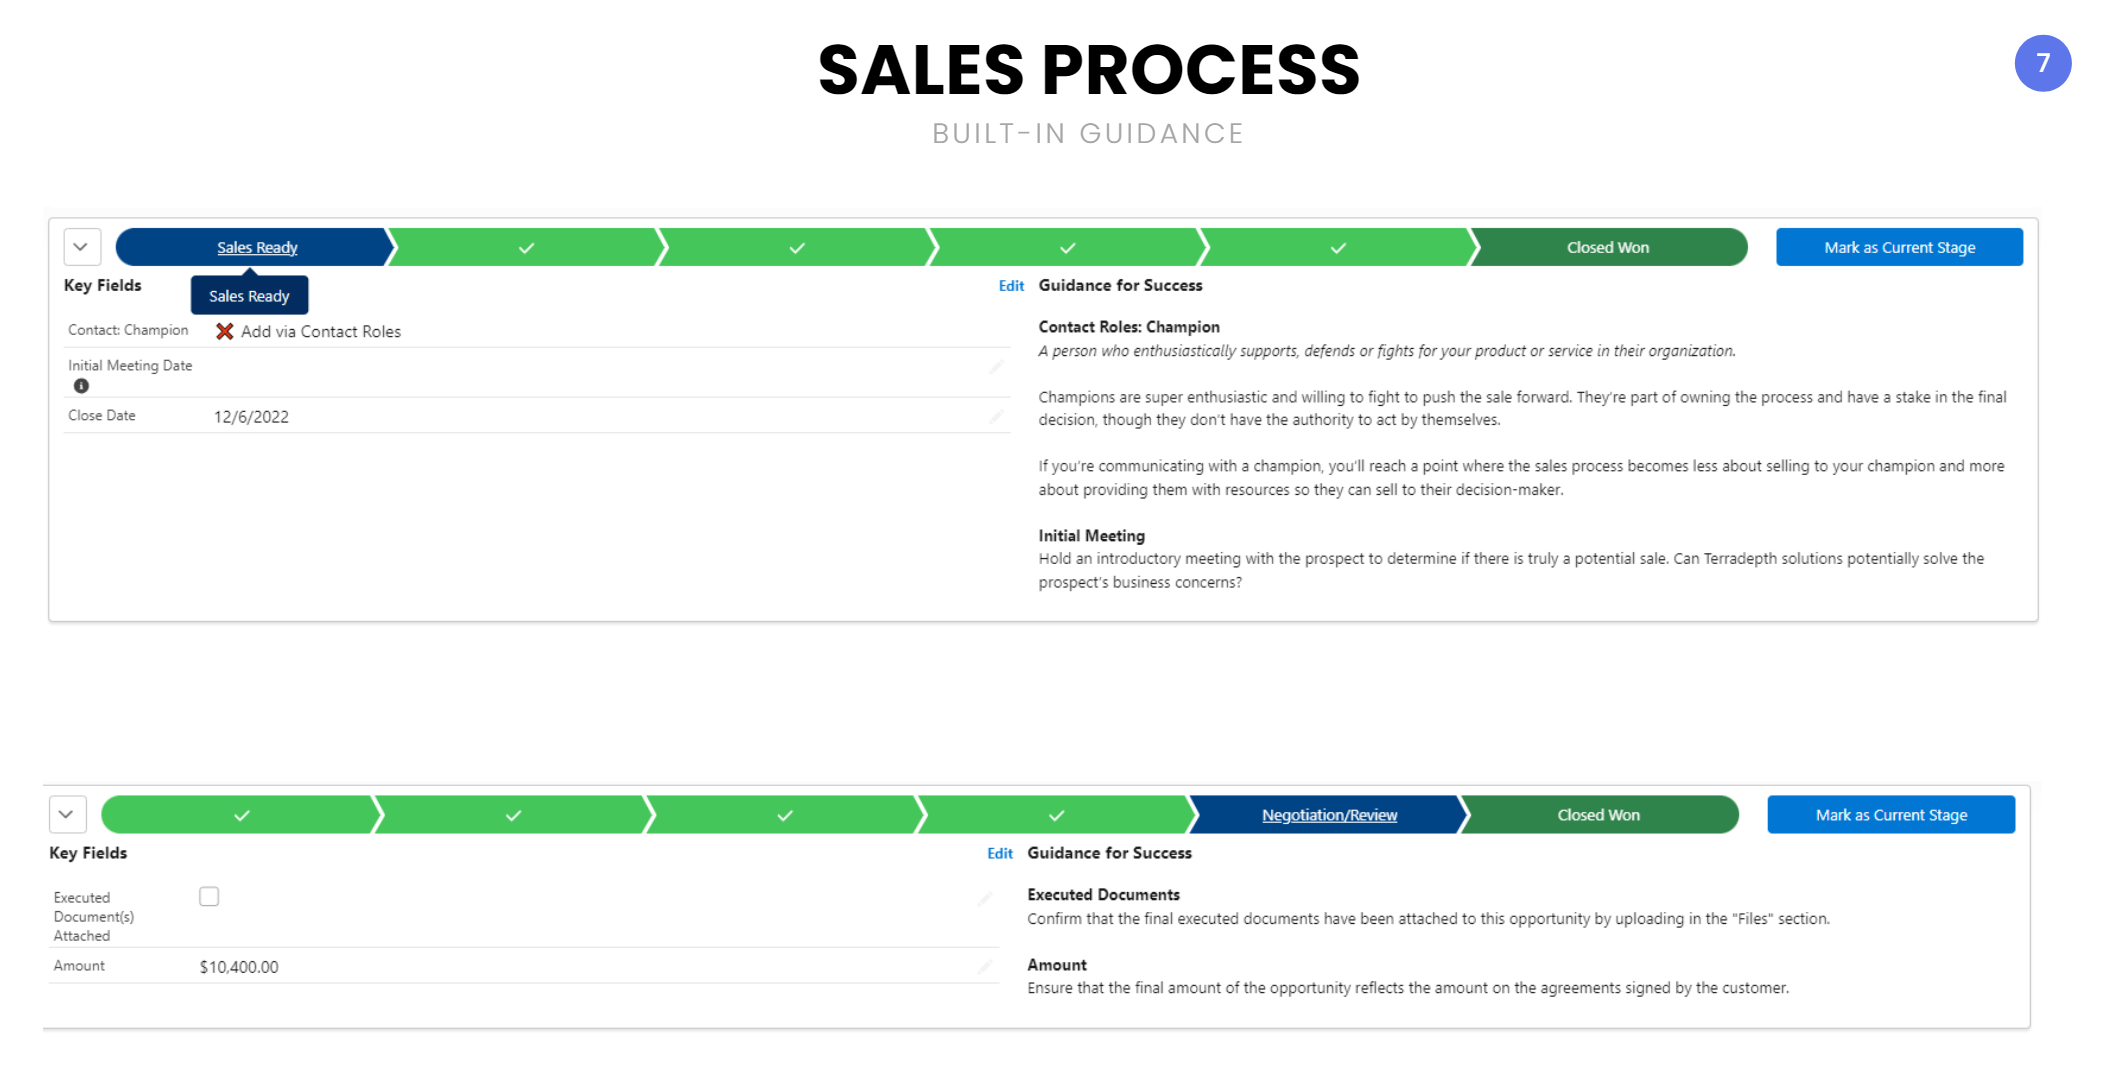Select the Negotiation/Review stage
The width and height of the screenshot is (2103, 1079).
point(1329,815)
